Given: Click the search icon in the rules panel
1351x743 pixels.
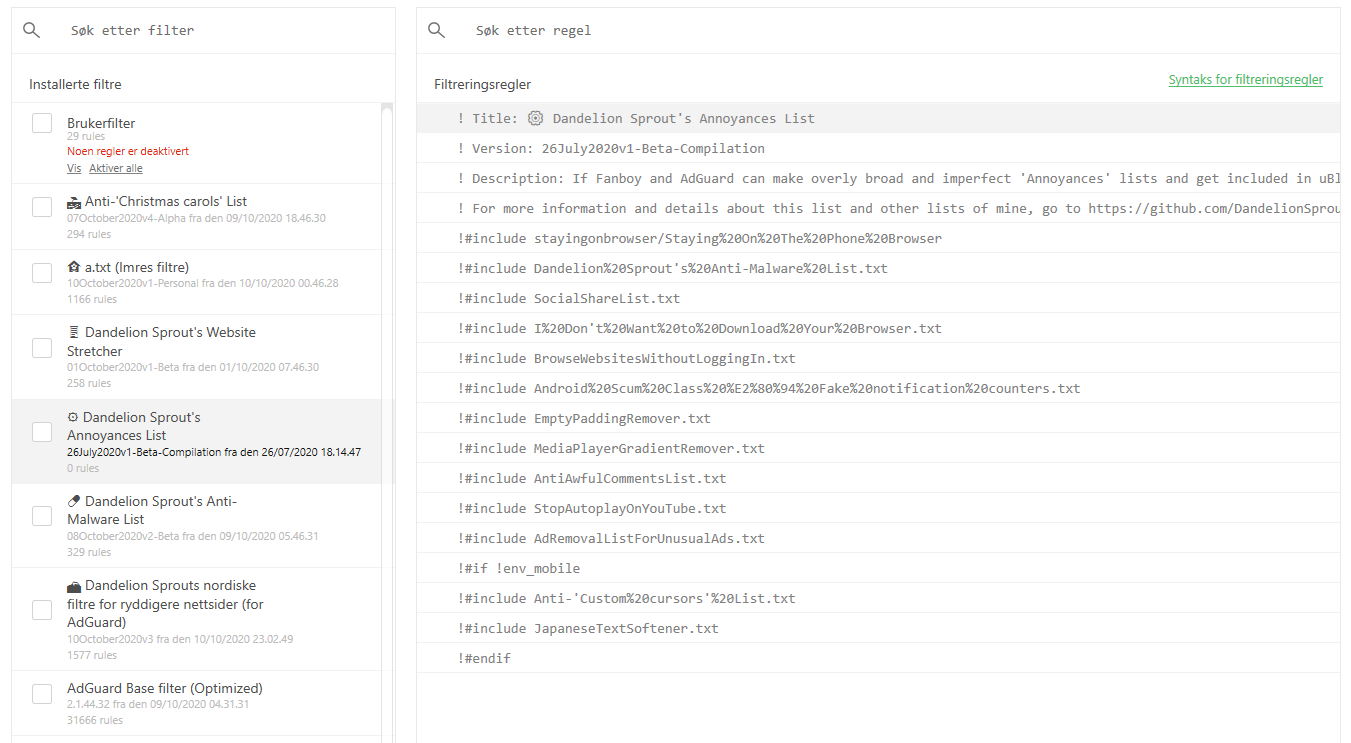Looking at the screenshot, I should coord(436,29).
